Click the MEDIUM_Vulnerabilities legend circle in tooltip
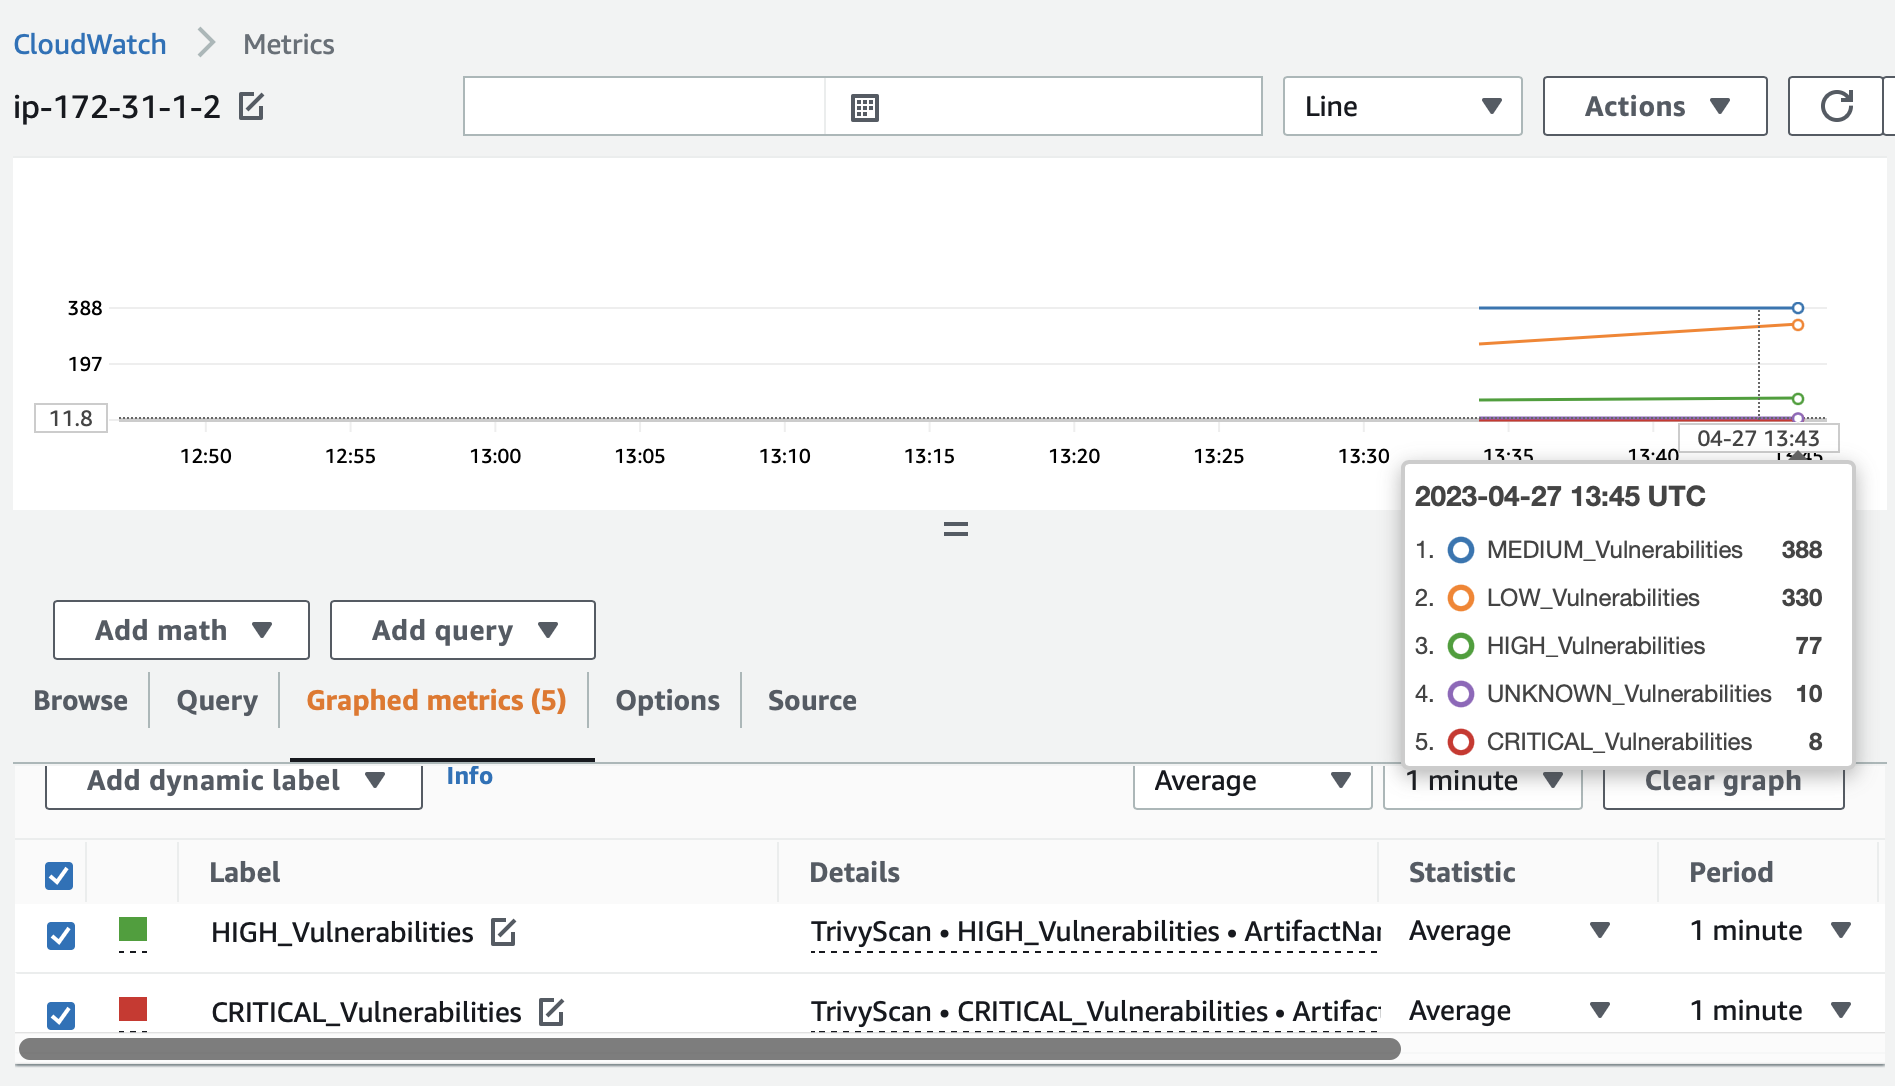 (1460, 549)
